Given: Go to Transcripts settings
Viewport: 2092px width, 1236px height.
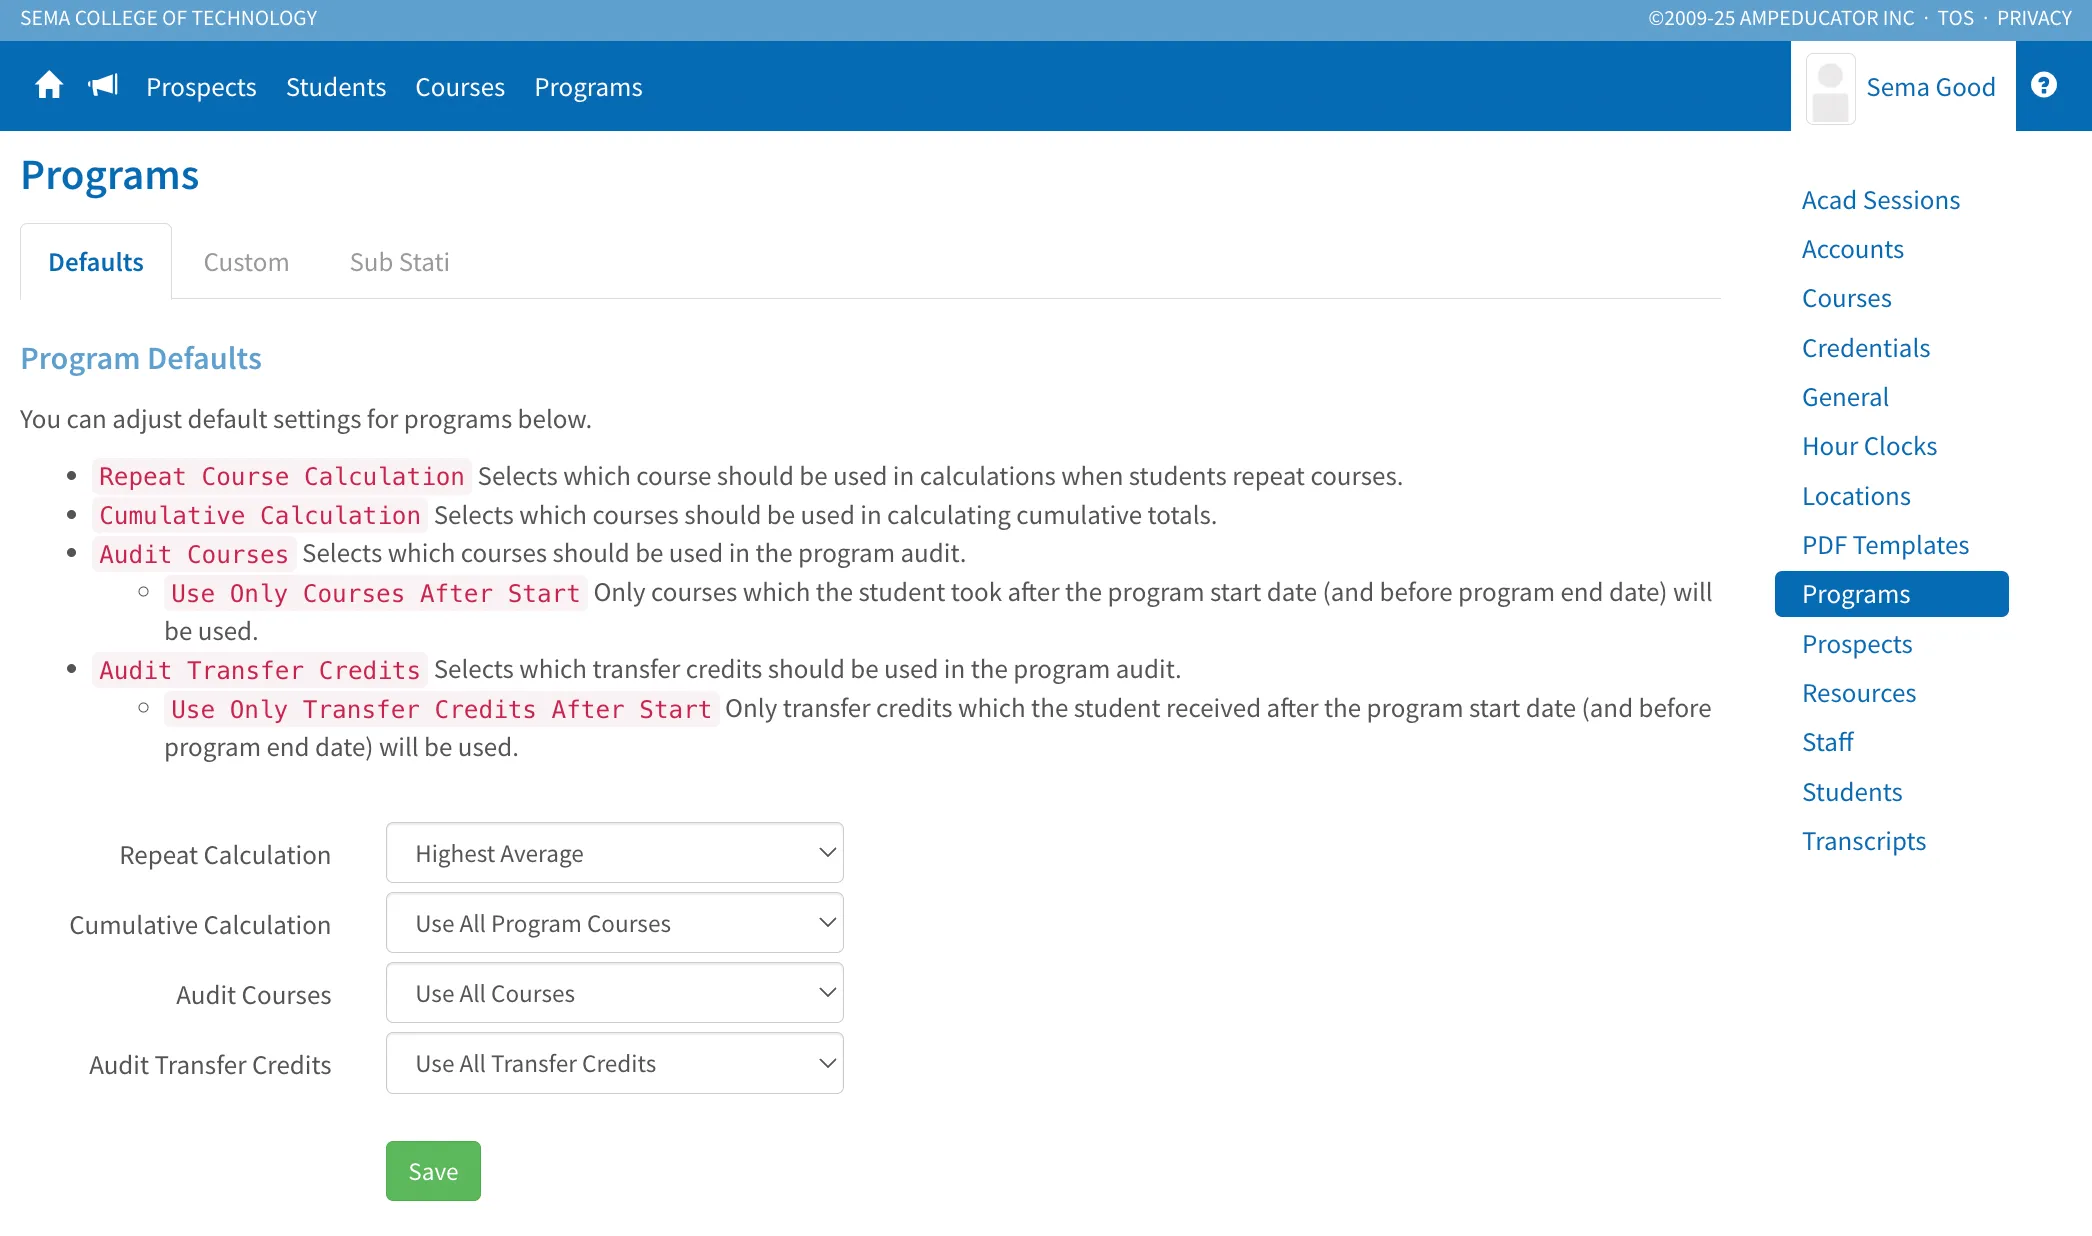Looking at the screenshot, I should (x=1864, y=841).
